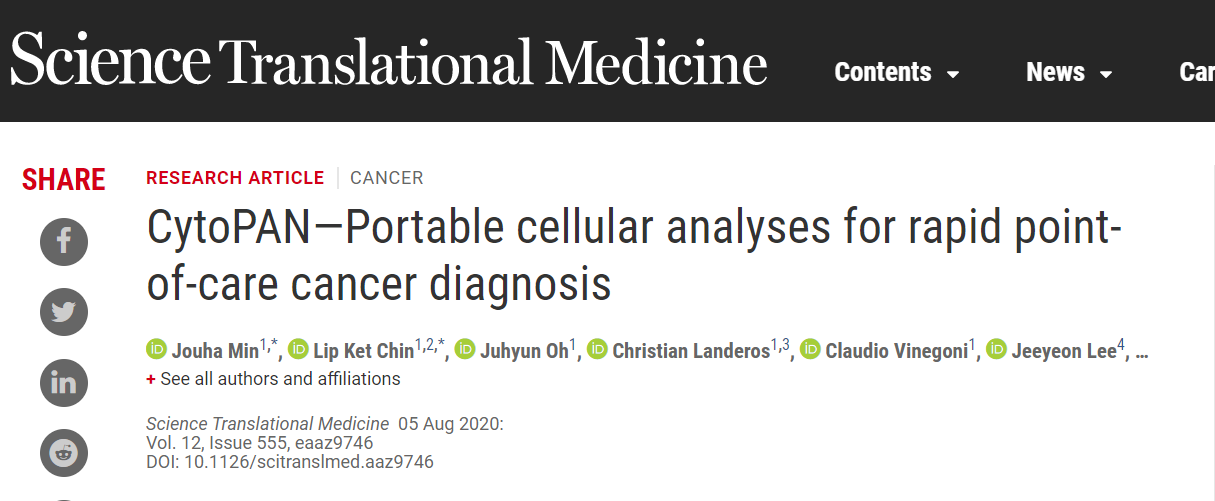Share article on Reddit

pyautogui.click(x=64, y=453)
